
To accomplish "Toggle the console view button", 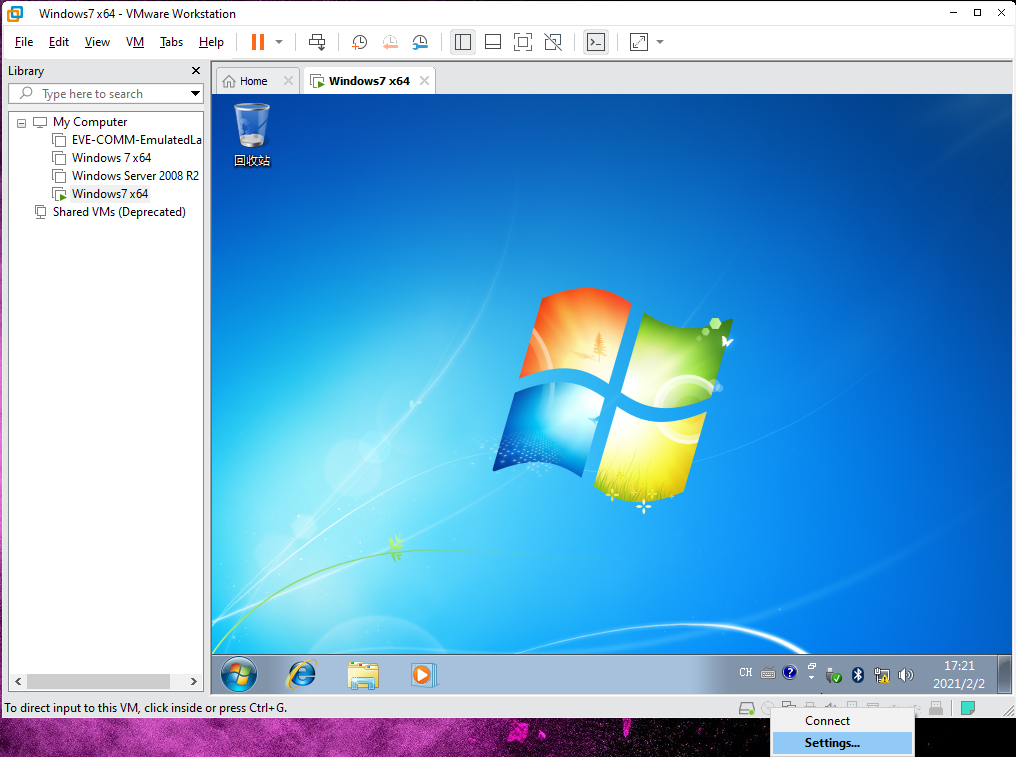I will pyautogui.click(x=596, y=42).
